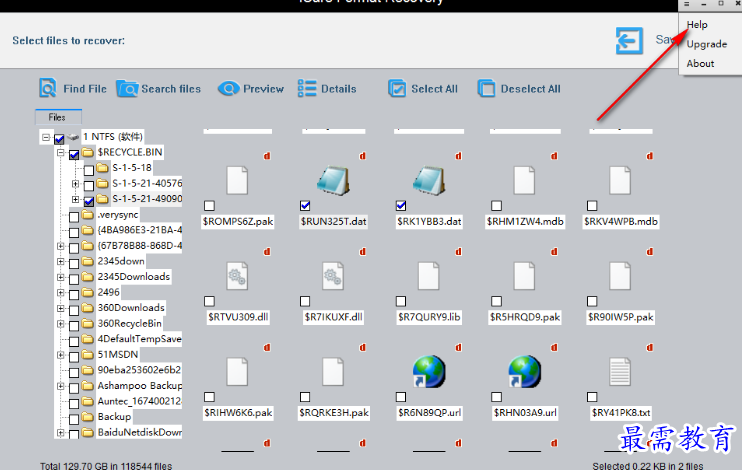Check the 2345Downloads folder checkbox
Viewport: 742px width, 470px height.
tap(74, 279)
